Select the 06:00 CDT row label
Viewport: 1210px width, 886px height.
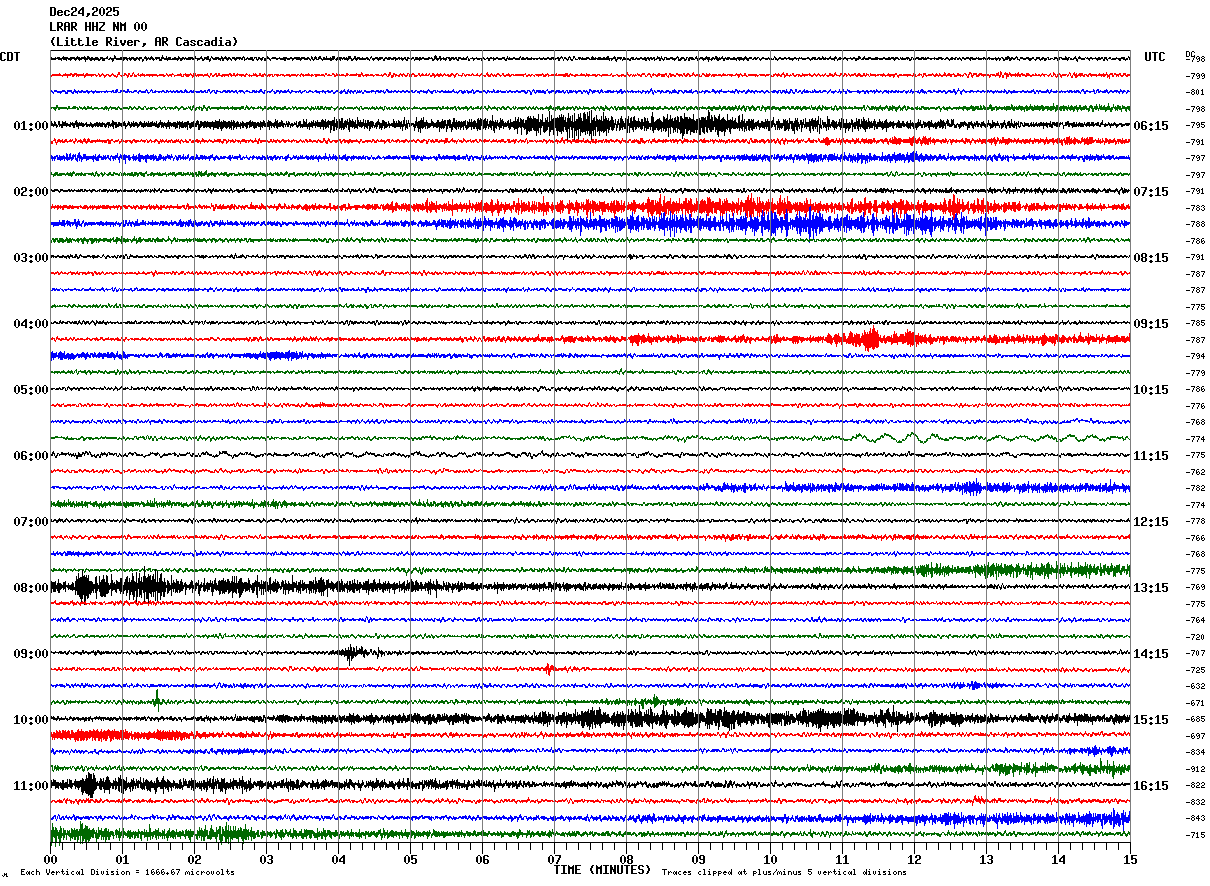tap(31, 456)
